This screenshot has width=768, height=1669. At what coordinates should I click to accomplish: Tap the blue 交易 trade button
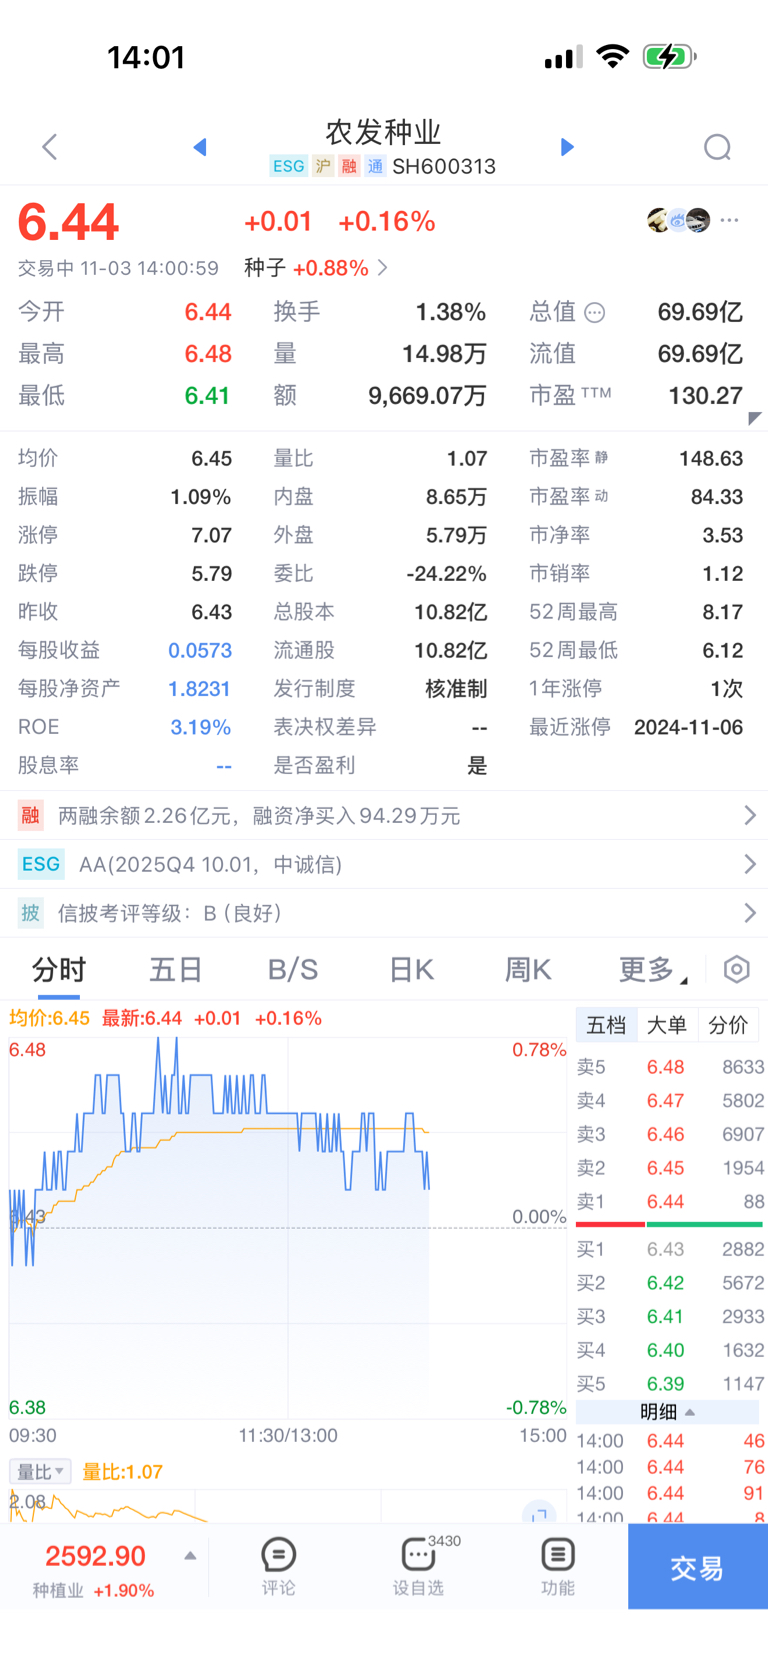pos(698,1567)
